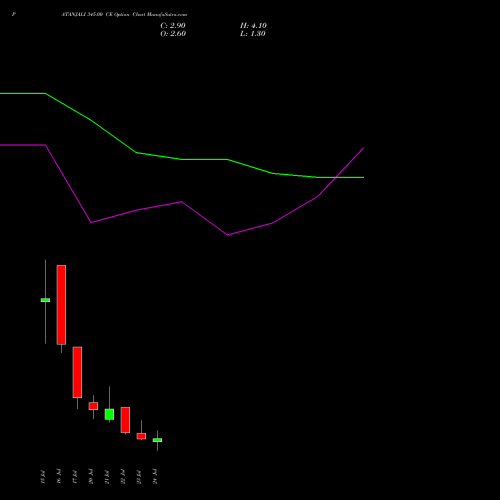
Task: Click the close value 'C: 2.90'
Action: click(173, 26)
